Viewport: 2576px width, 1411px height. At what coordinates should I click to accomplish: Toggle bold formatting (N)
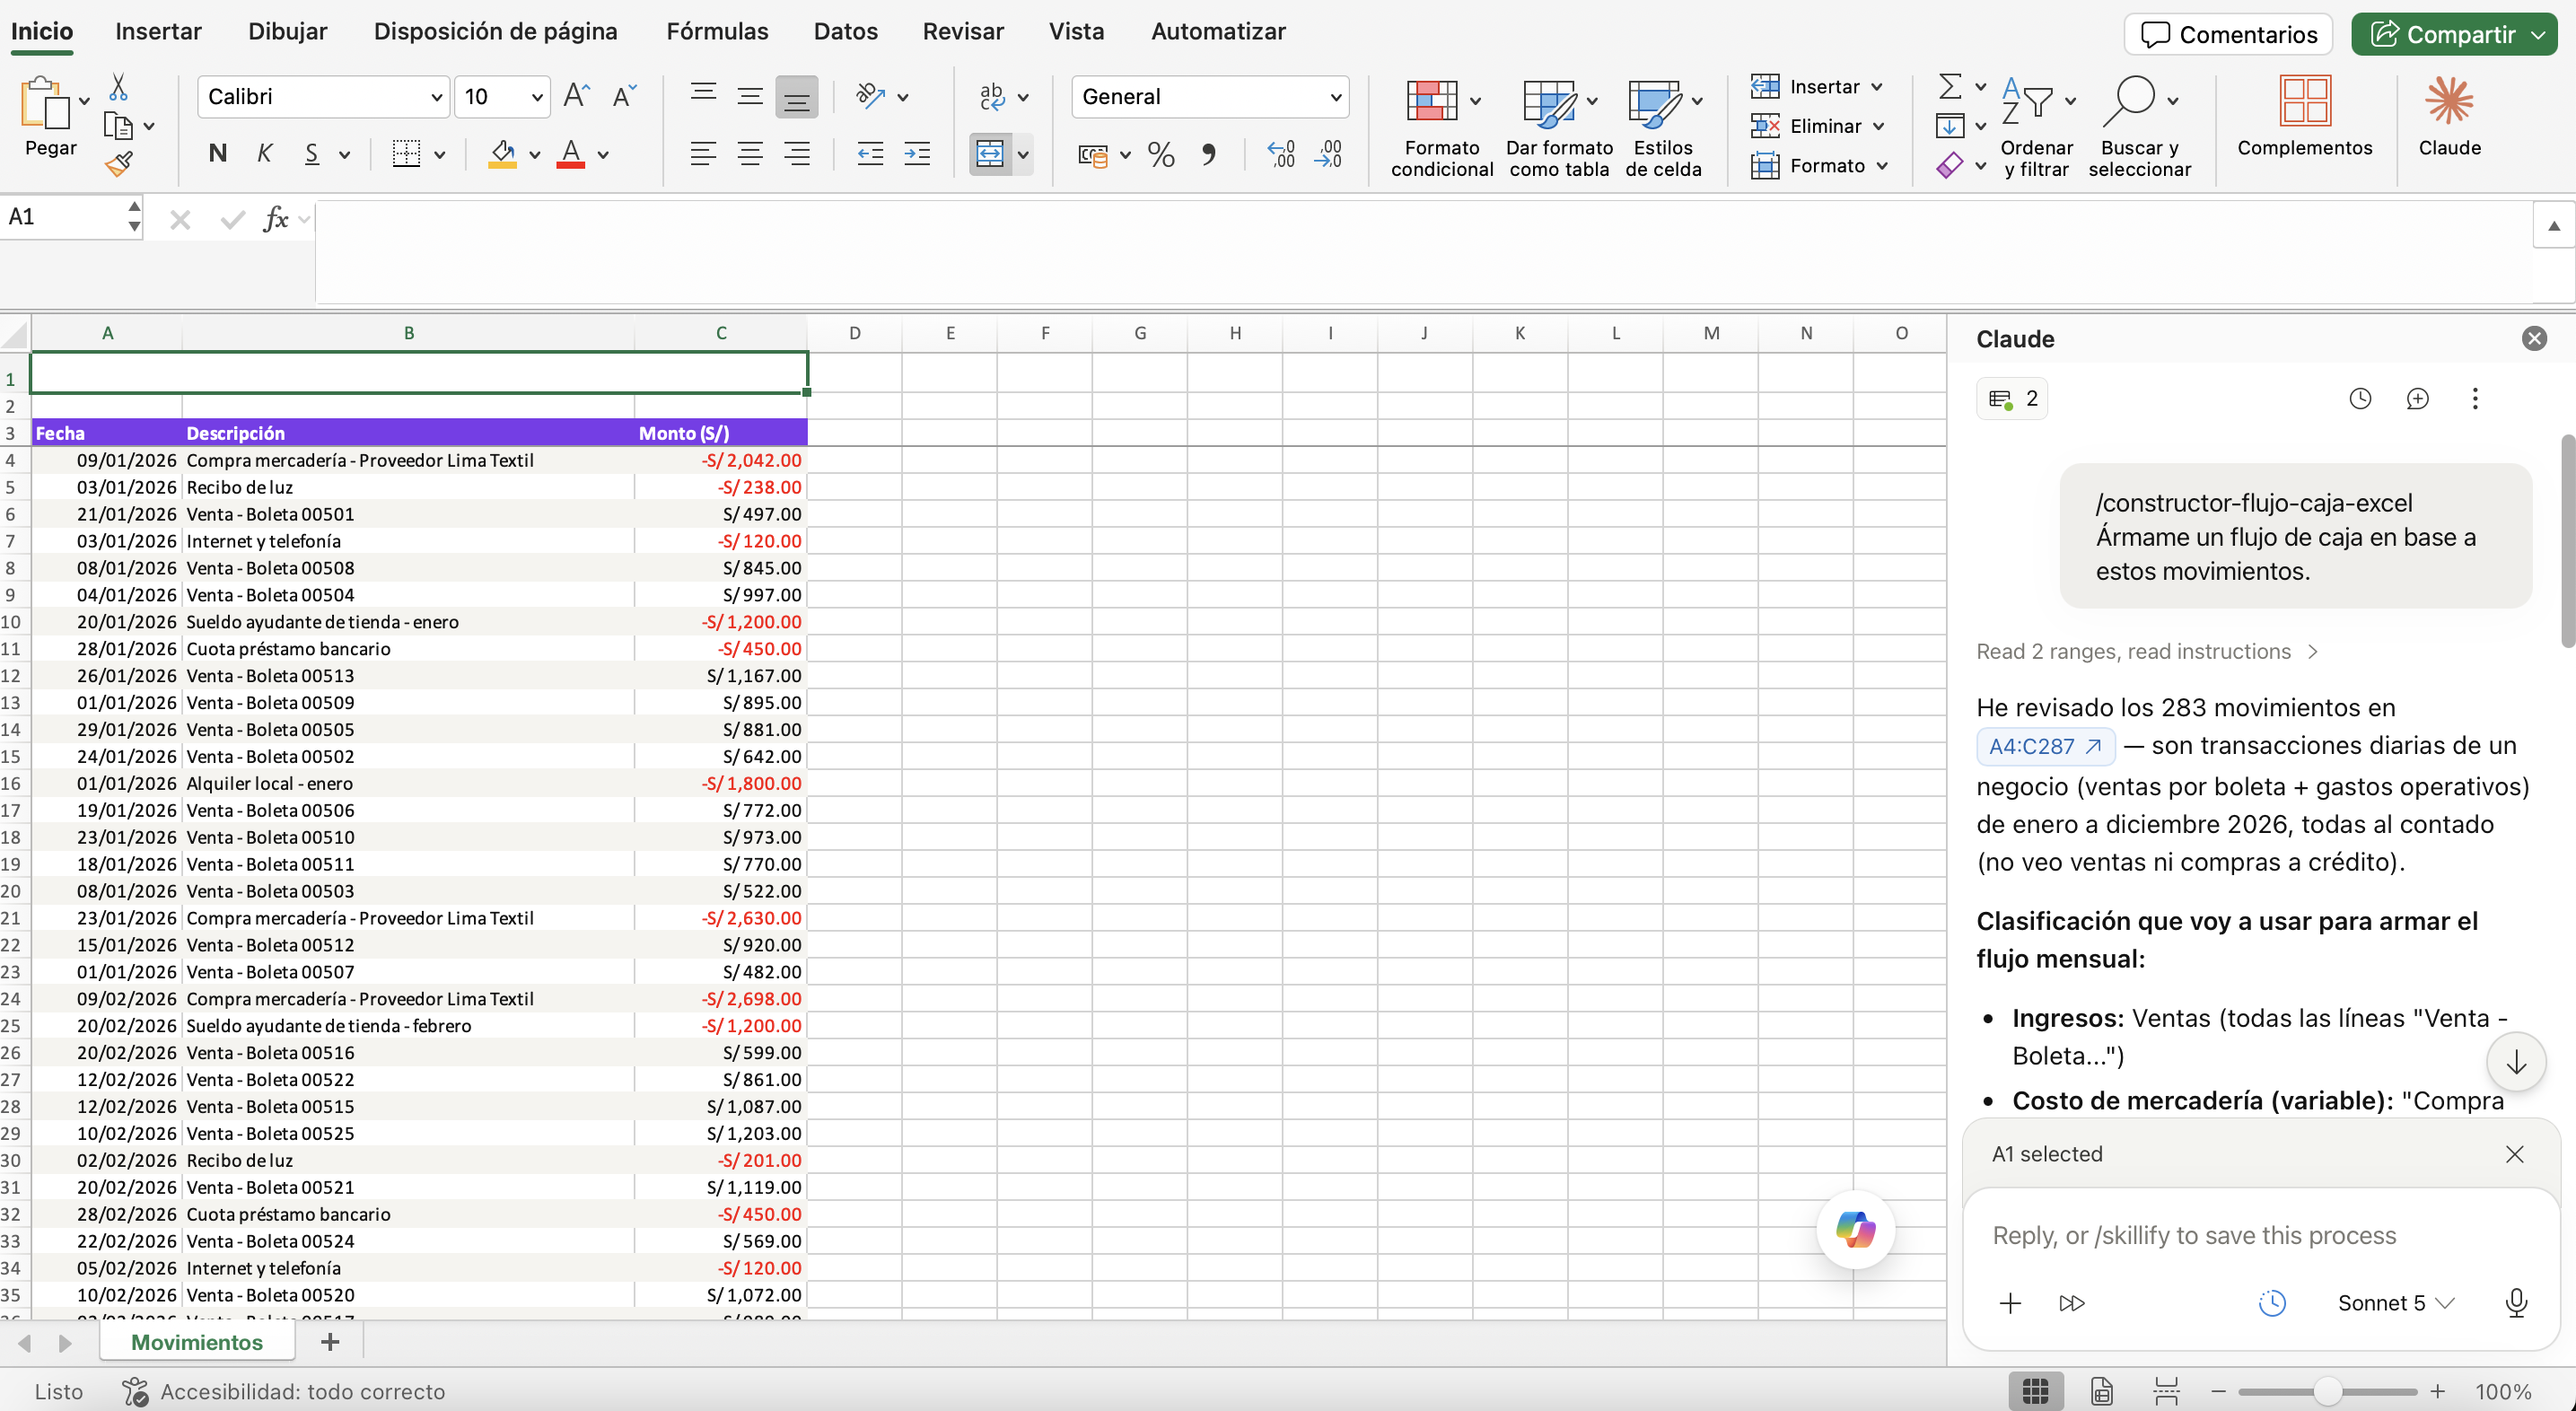point(217,154)
